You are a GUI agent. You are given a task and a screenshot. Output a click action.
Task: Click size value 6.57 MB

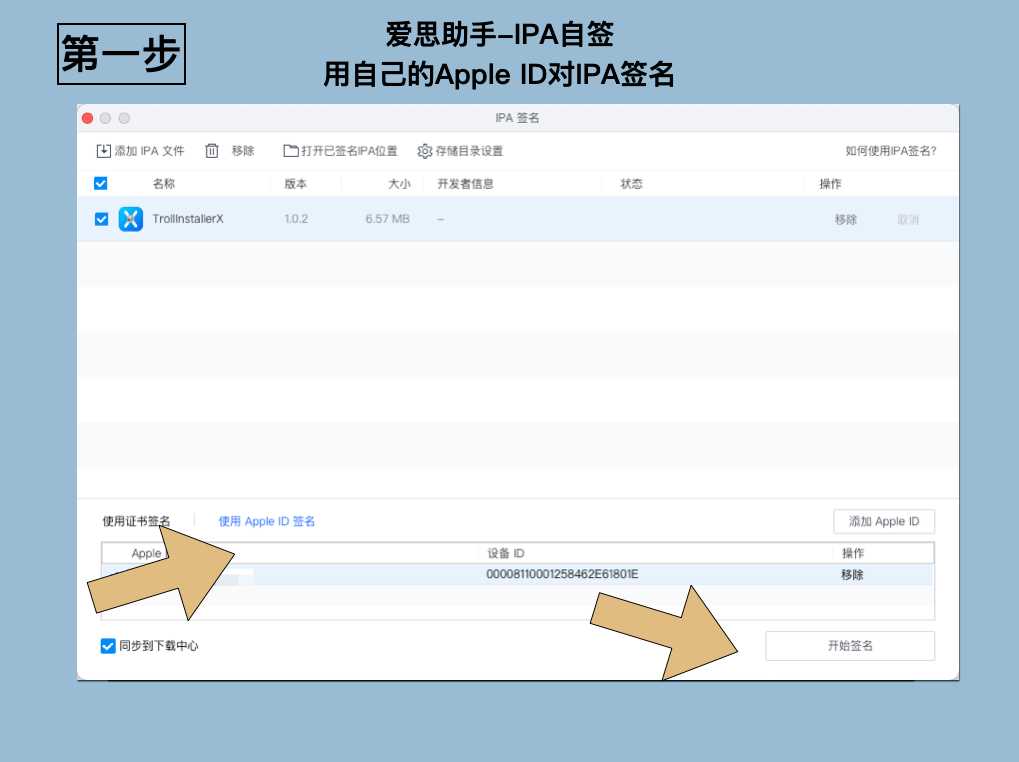[x=387, y=219]
